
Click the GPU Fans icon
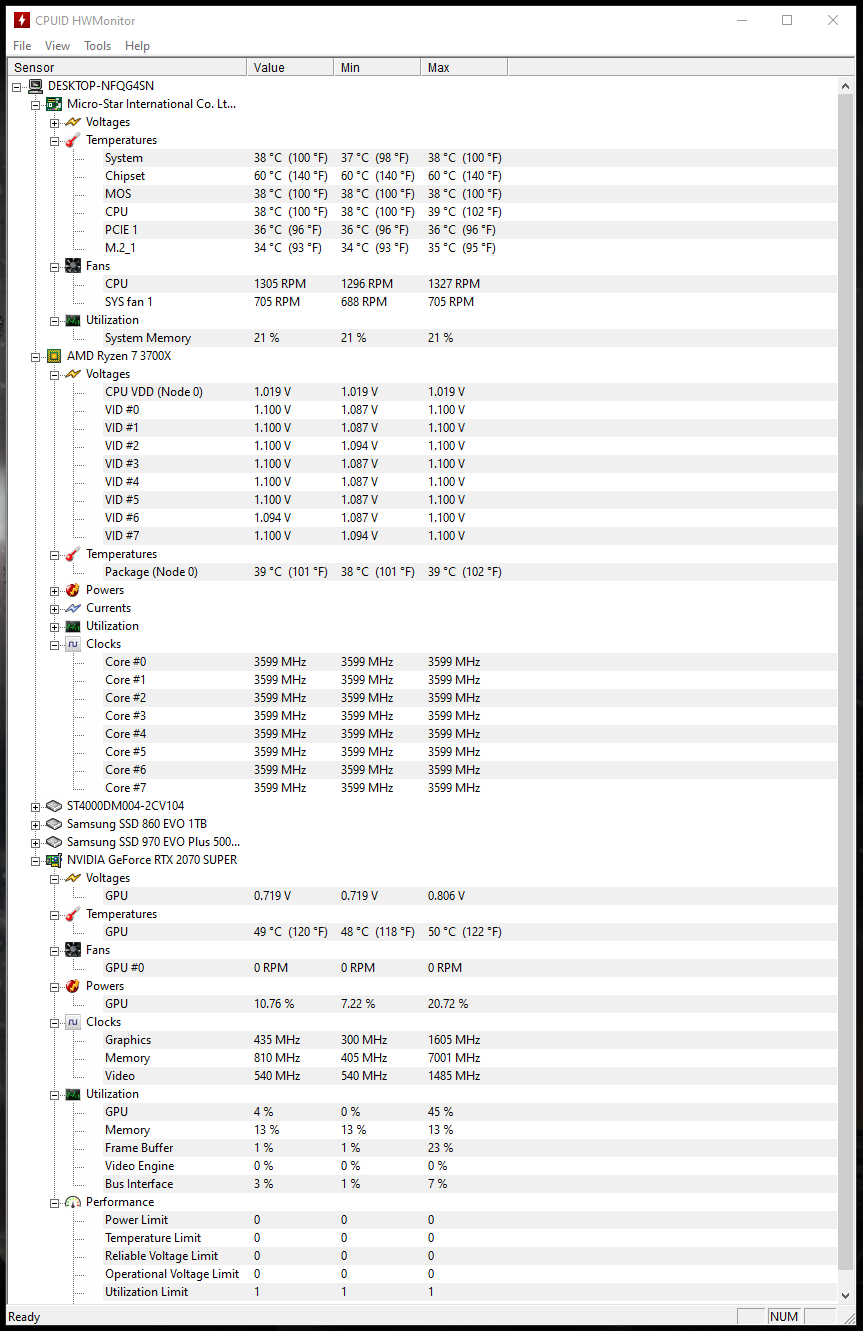click(73, 950)
